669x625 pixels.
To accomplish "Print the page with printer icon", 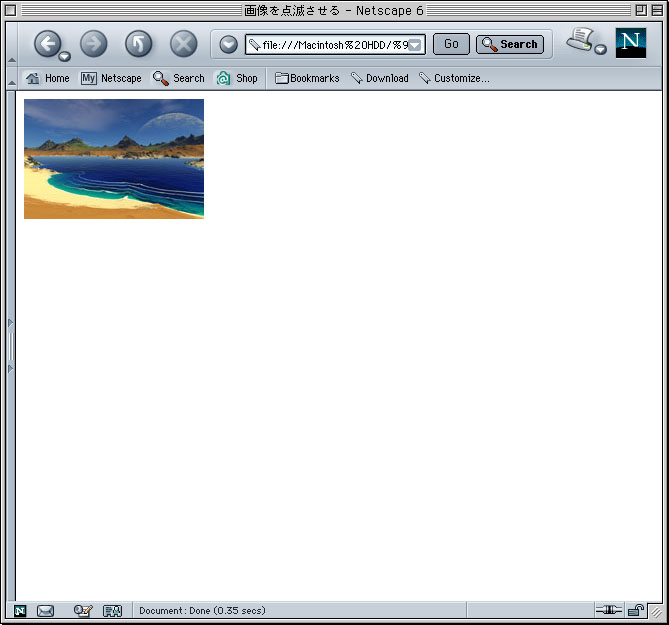I will click(580, 40).
